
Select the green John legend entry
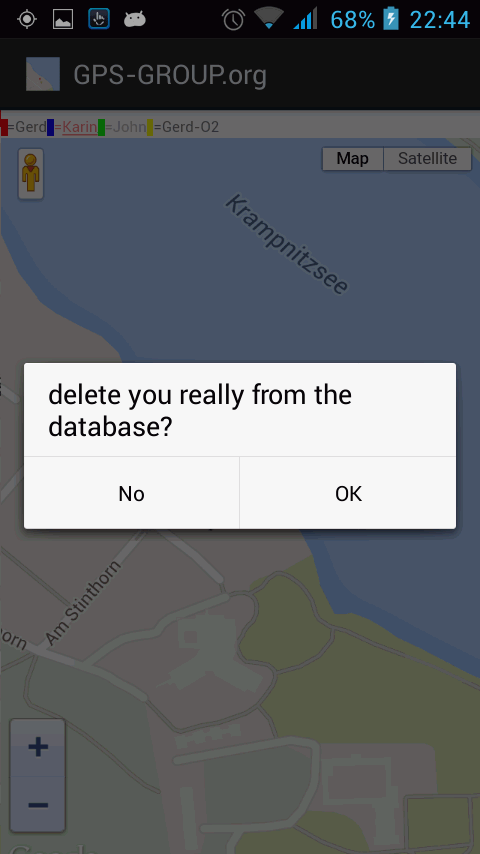[122, 127]
